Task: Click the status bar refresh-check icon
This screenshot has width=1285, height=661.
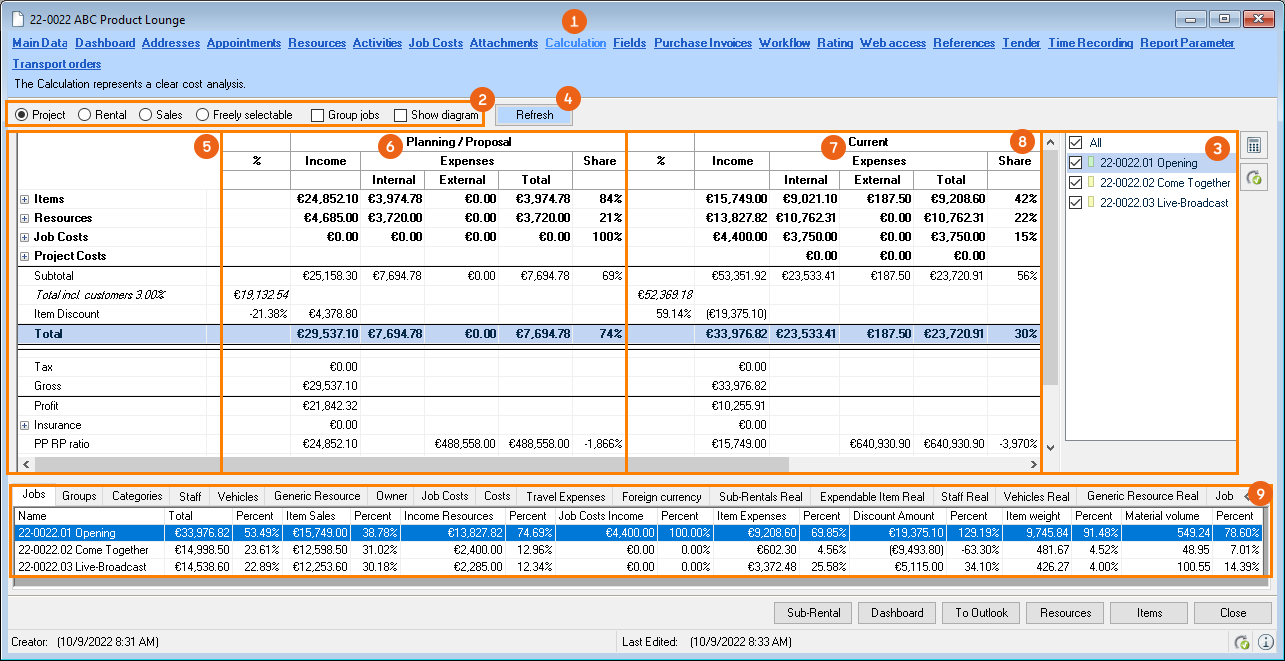Action: tap(1242, 642)
